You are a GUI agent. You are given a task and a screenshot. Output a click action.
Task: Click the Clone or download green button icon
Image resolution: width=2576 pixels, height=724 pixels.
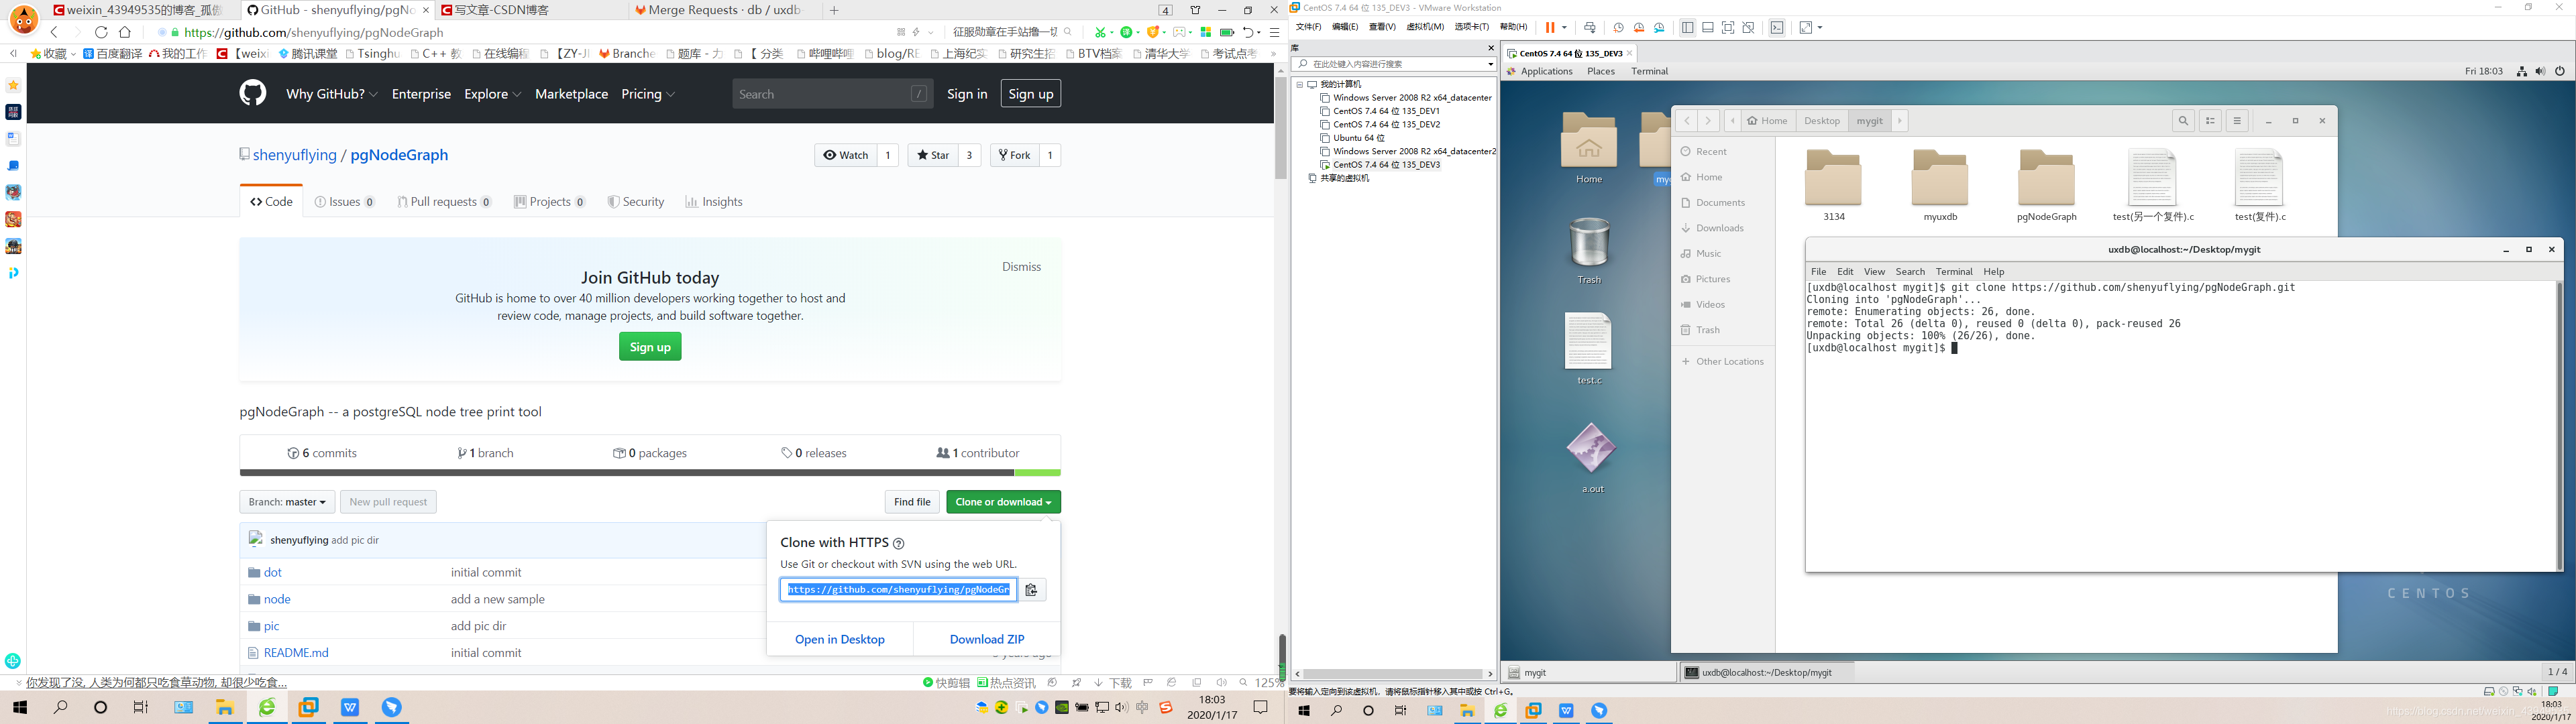[999, 501]
